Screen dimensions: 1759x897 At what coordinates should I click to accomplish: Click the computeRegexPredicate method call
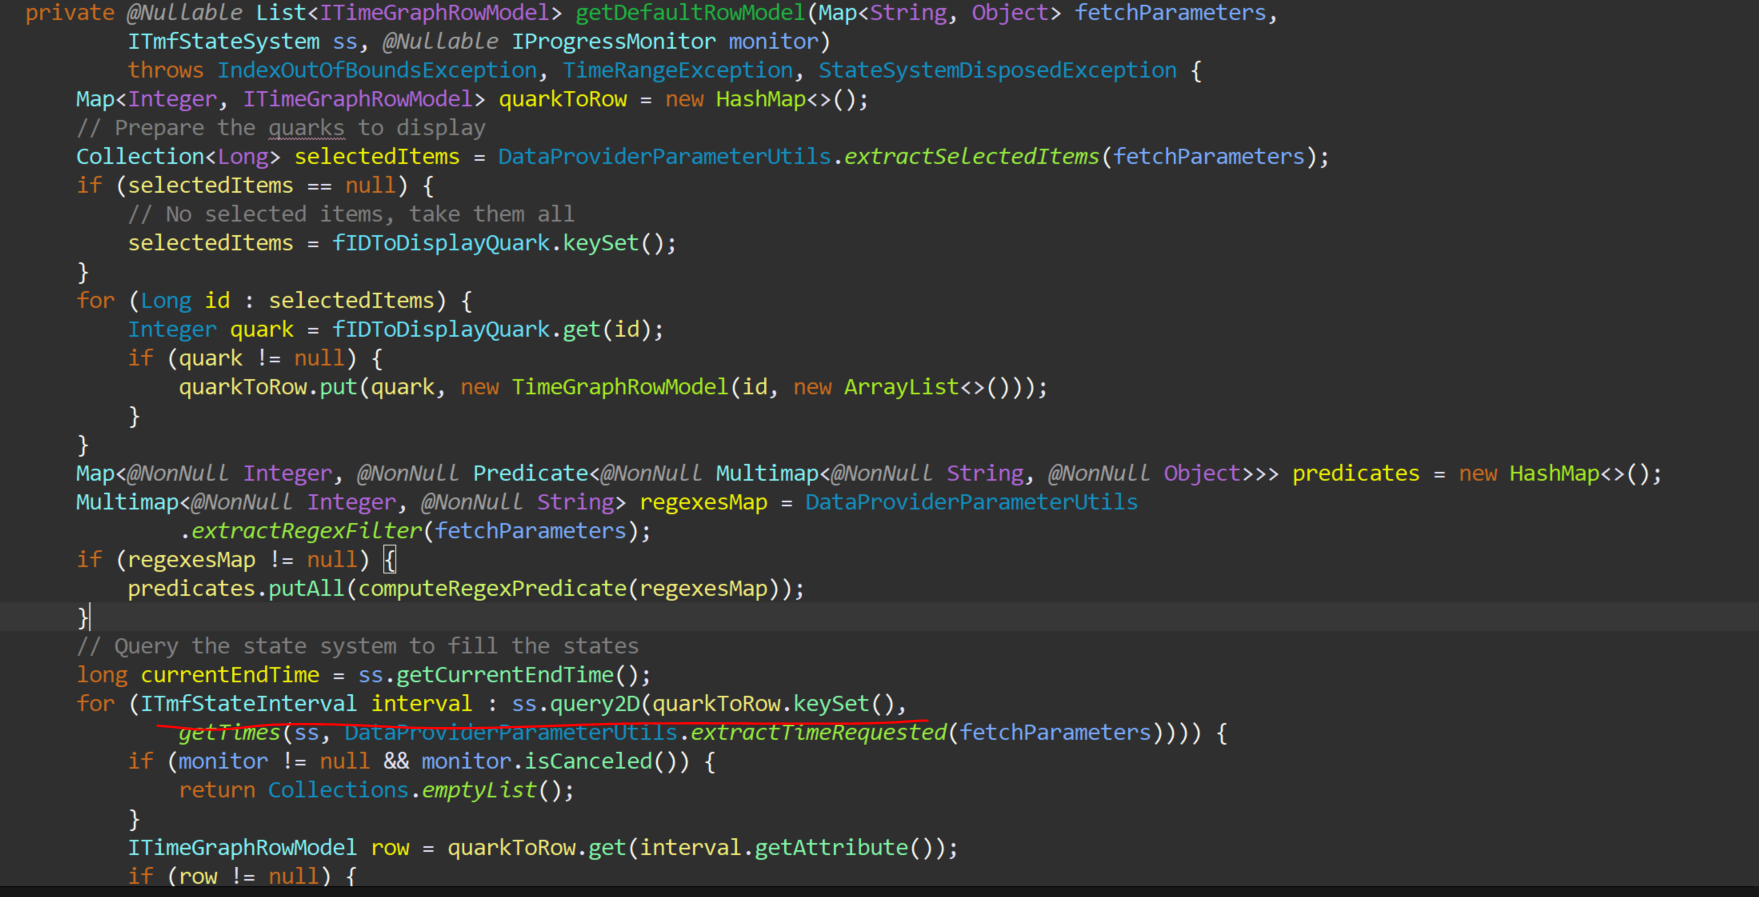coord(492,589)
